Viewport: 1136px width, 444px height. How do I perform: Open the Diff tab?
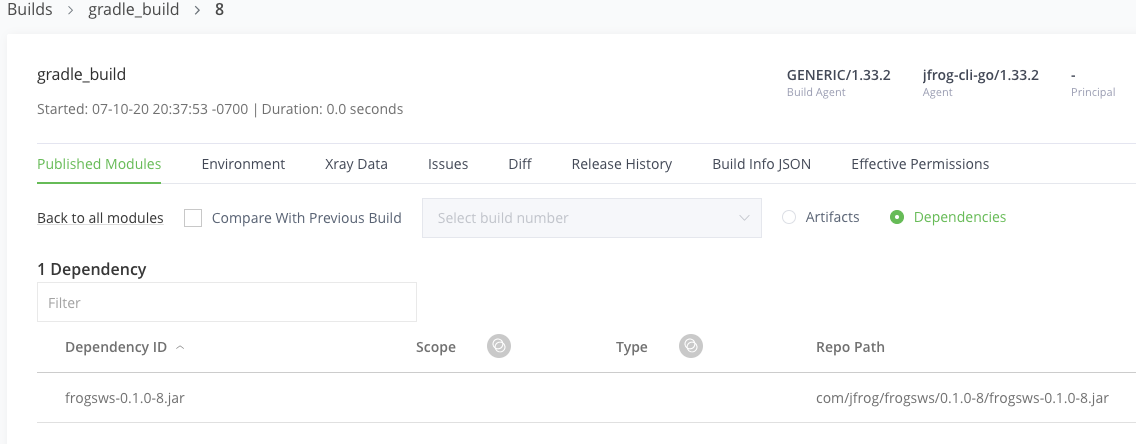pos(520,164)
